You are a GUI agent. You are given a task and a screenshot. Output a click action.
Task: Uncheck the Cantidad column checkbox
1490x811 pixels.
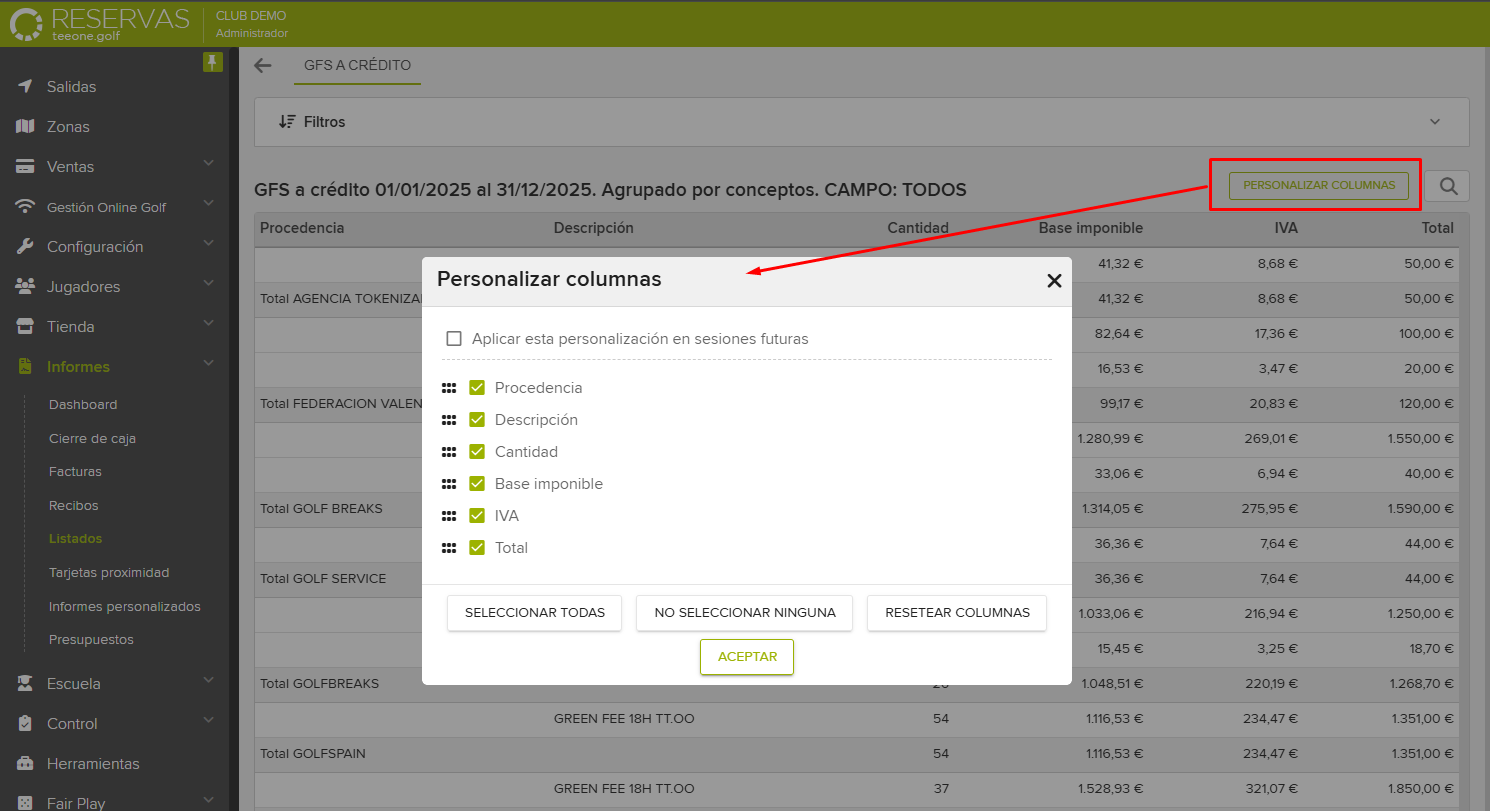tap(477, 451)
